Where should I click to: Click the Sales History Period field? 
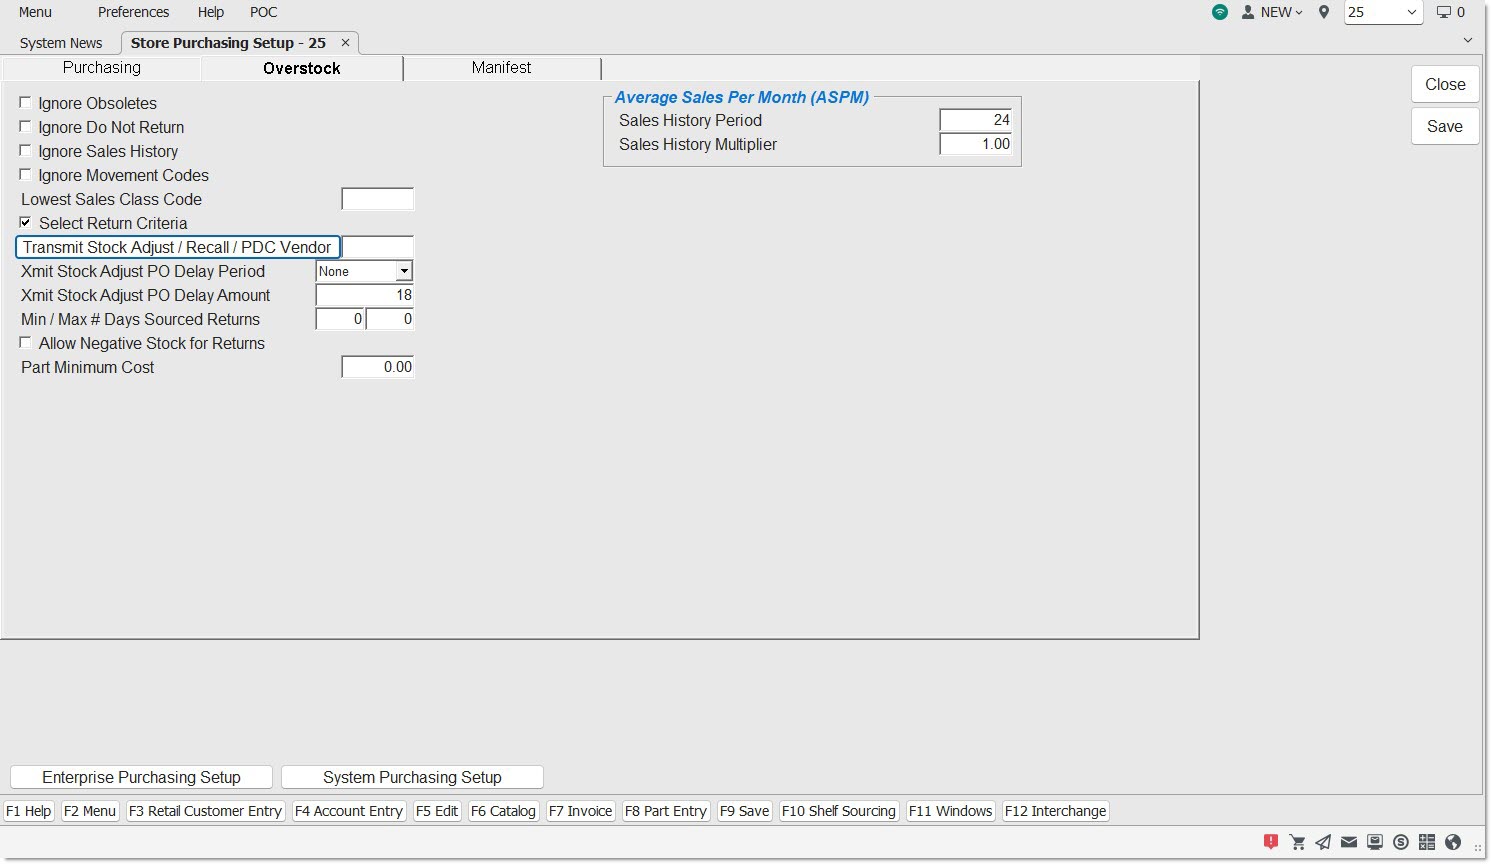tap(975, 120)
